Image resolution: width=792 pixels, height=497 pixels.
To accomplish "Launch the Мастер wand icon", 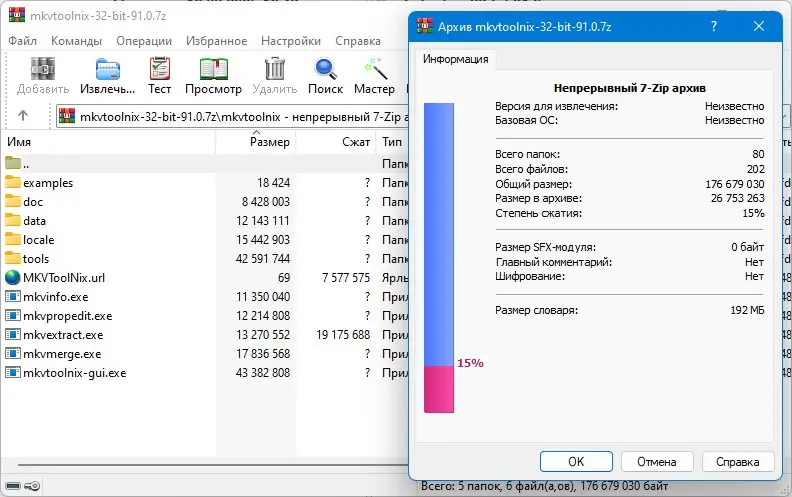I will [x=375, y=69].
